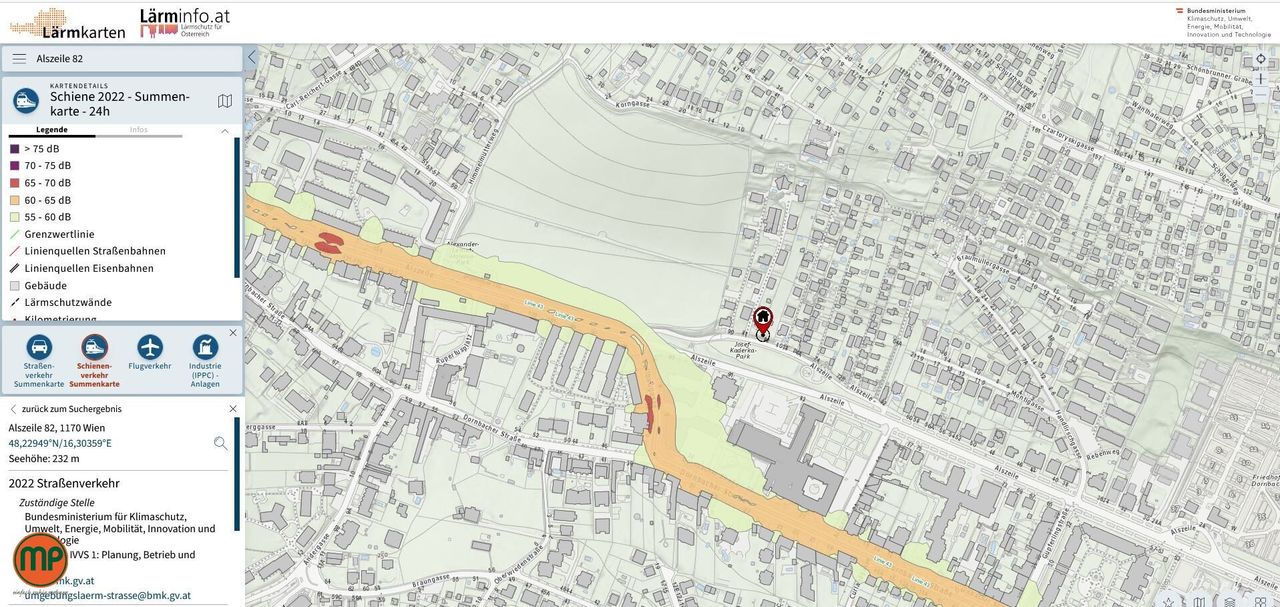Select Straßenverkehr Summenkarte road traffic icon
The height and width of the screenshot is (607, 1280).
(39, 348)
